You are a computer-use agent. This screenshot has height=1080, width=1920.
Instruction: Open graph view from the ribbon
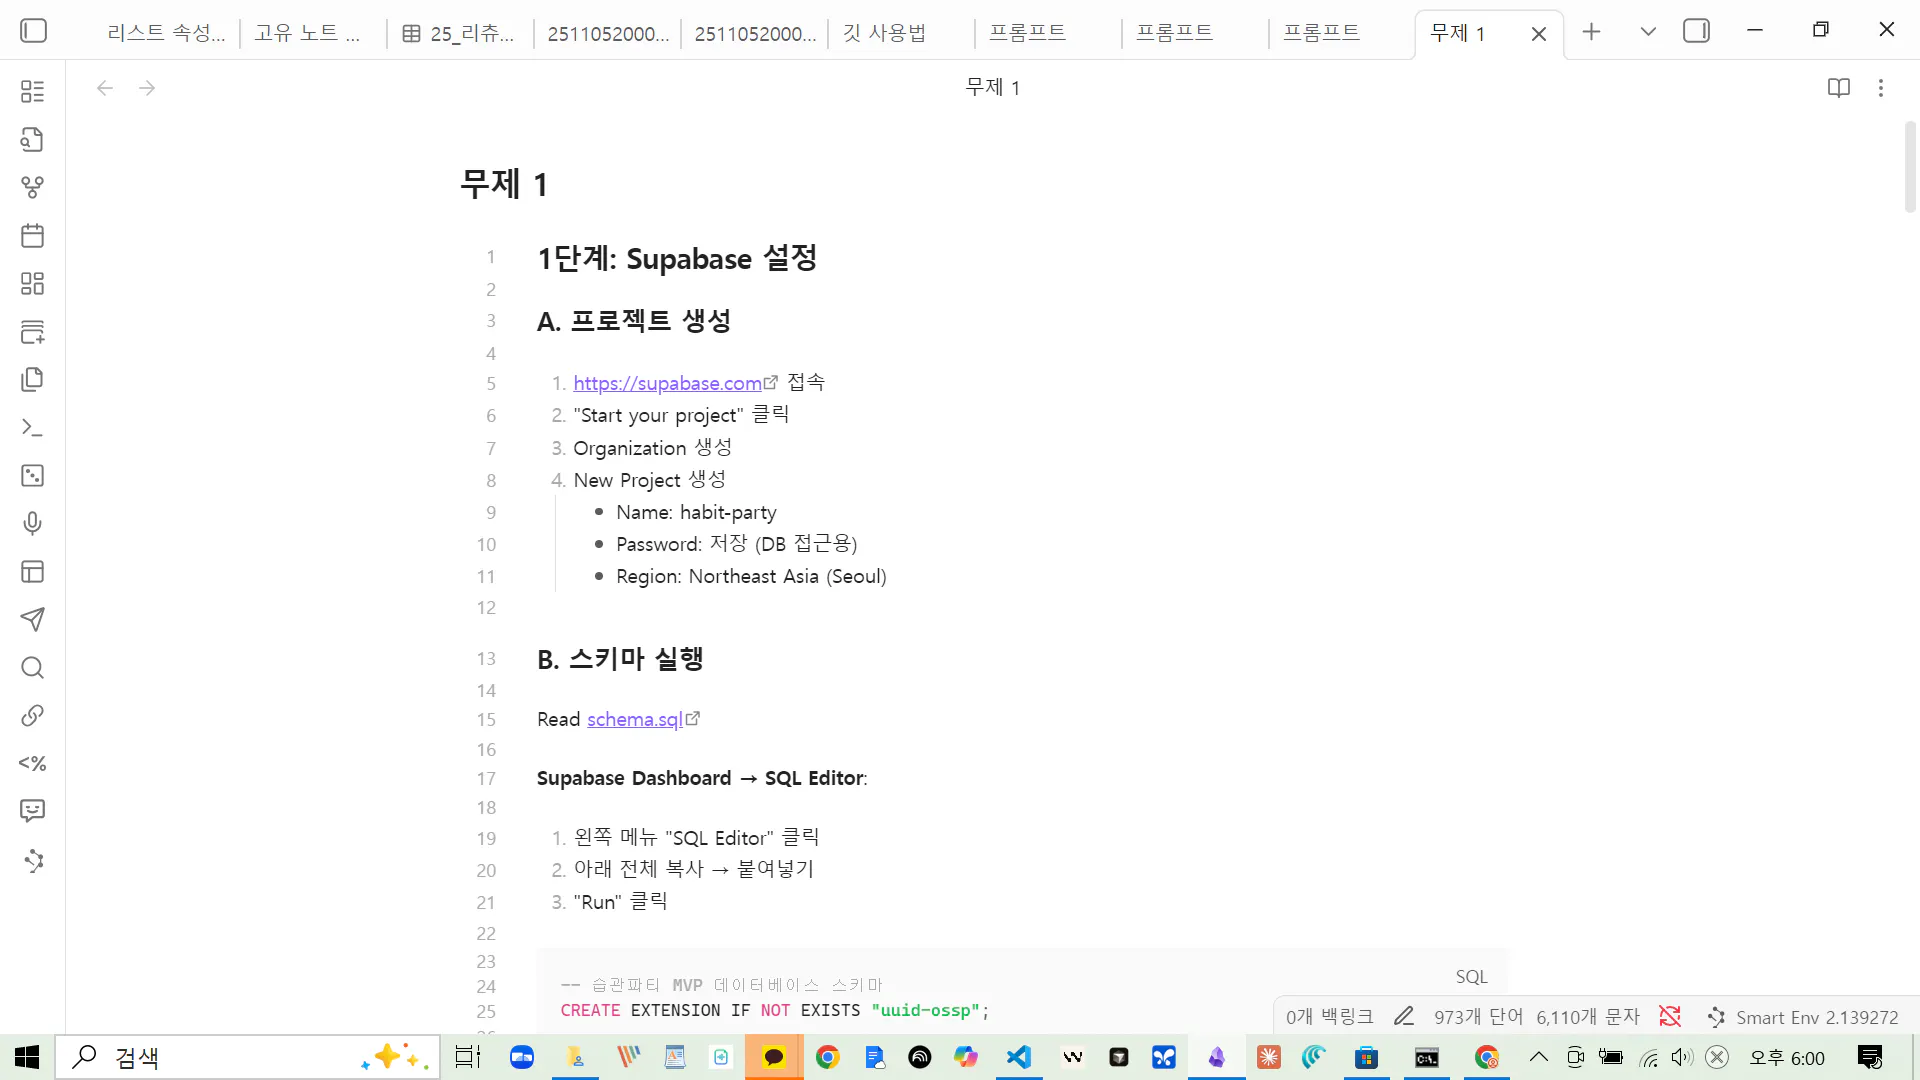pos(32,187)
